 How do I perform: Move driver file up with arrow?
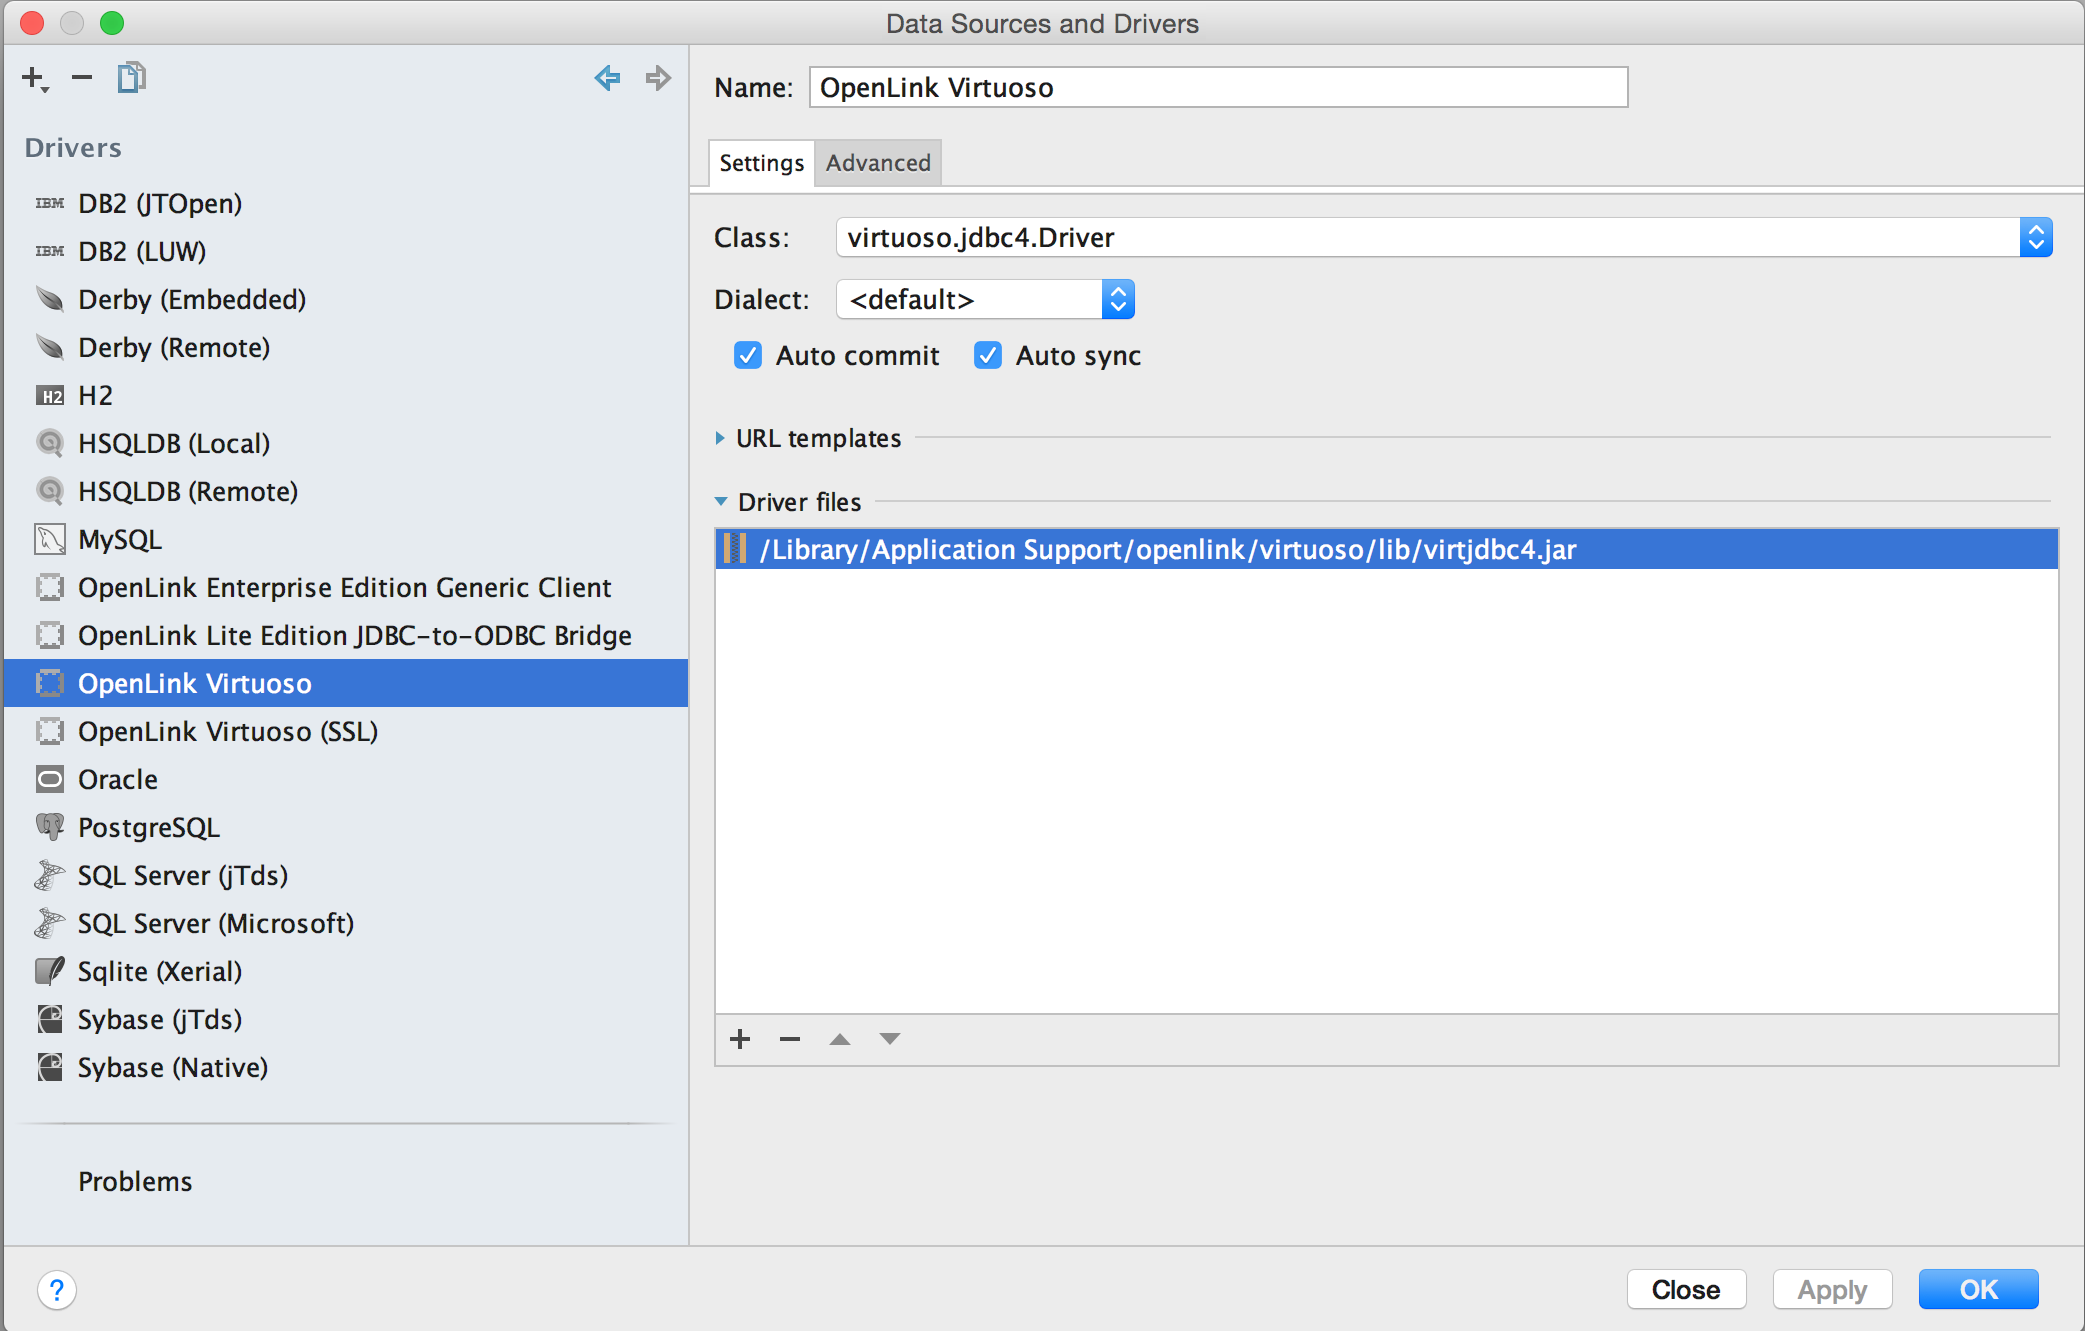coord(840,1039)
